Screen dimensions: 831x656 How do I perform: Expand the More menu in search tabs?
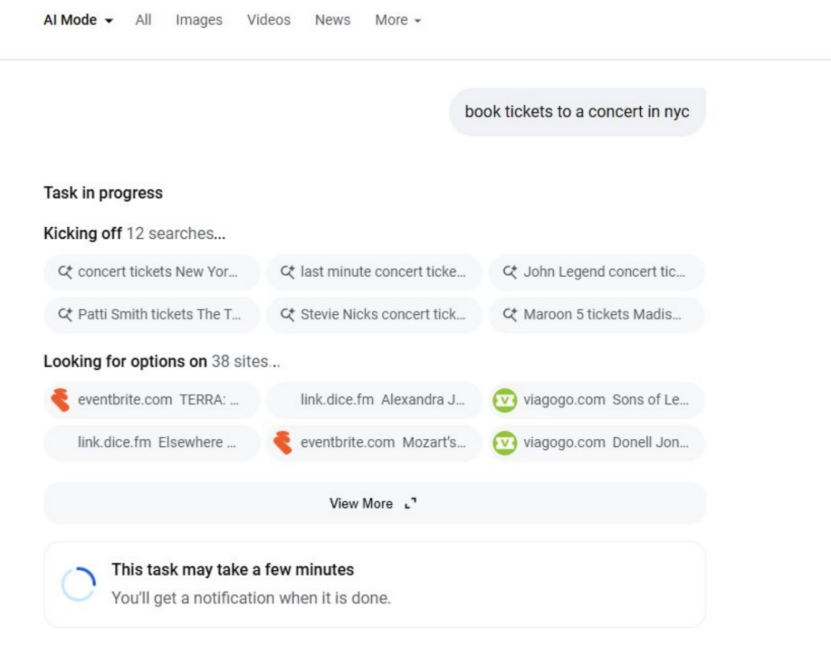click(x=397, y=20)
